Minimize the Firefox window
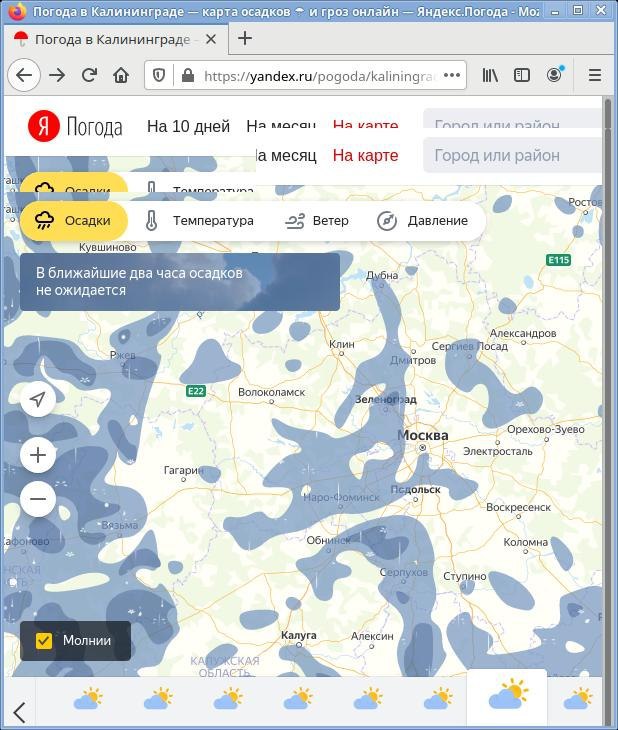The height and width of the screenshot is (730, 618). 554,12
